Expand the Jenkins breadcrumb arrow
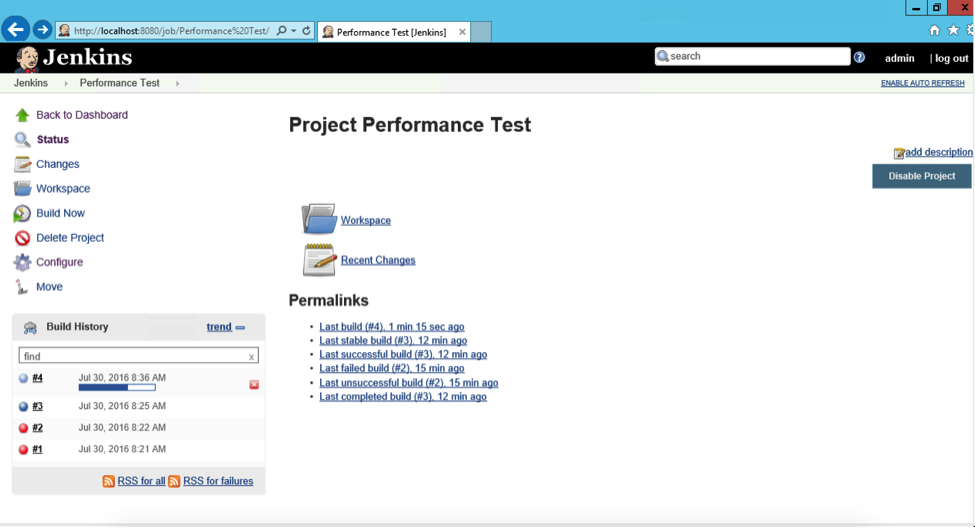The width and height of the screenshot is (975, 528). pyautogui.click(x=66, y=83)
